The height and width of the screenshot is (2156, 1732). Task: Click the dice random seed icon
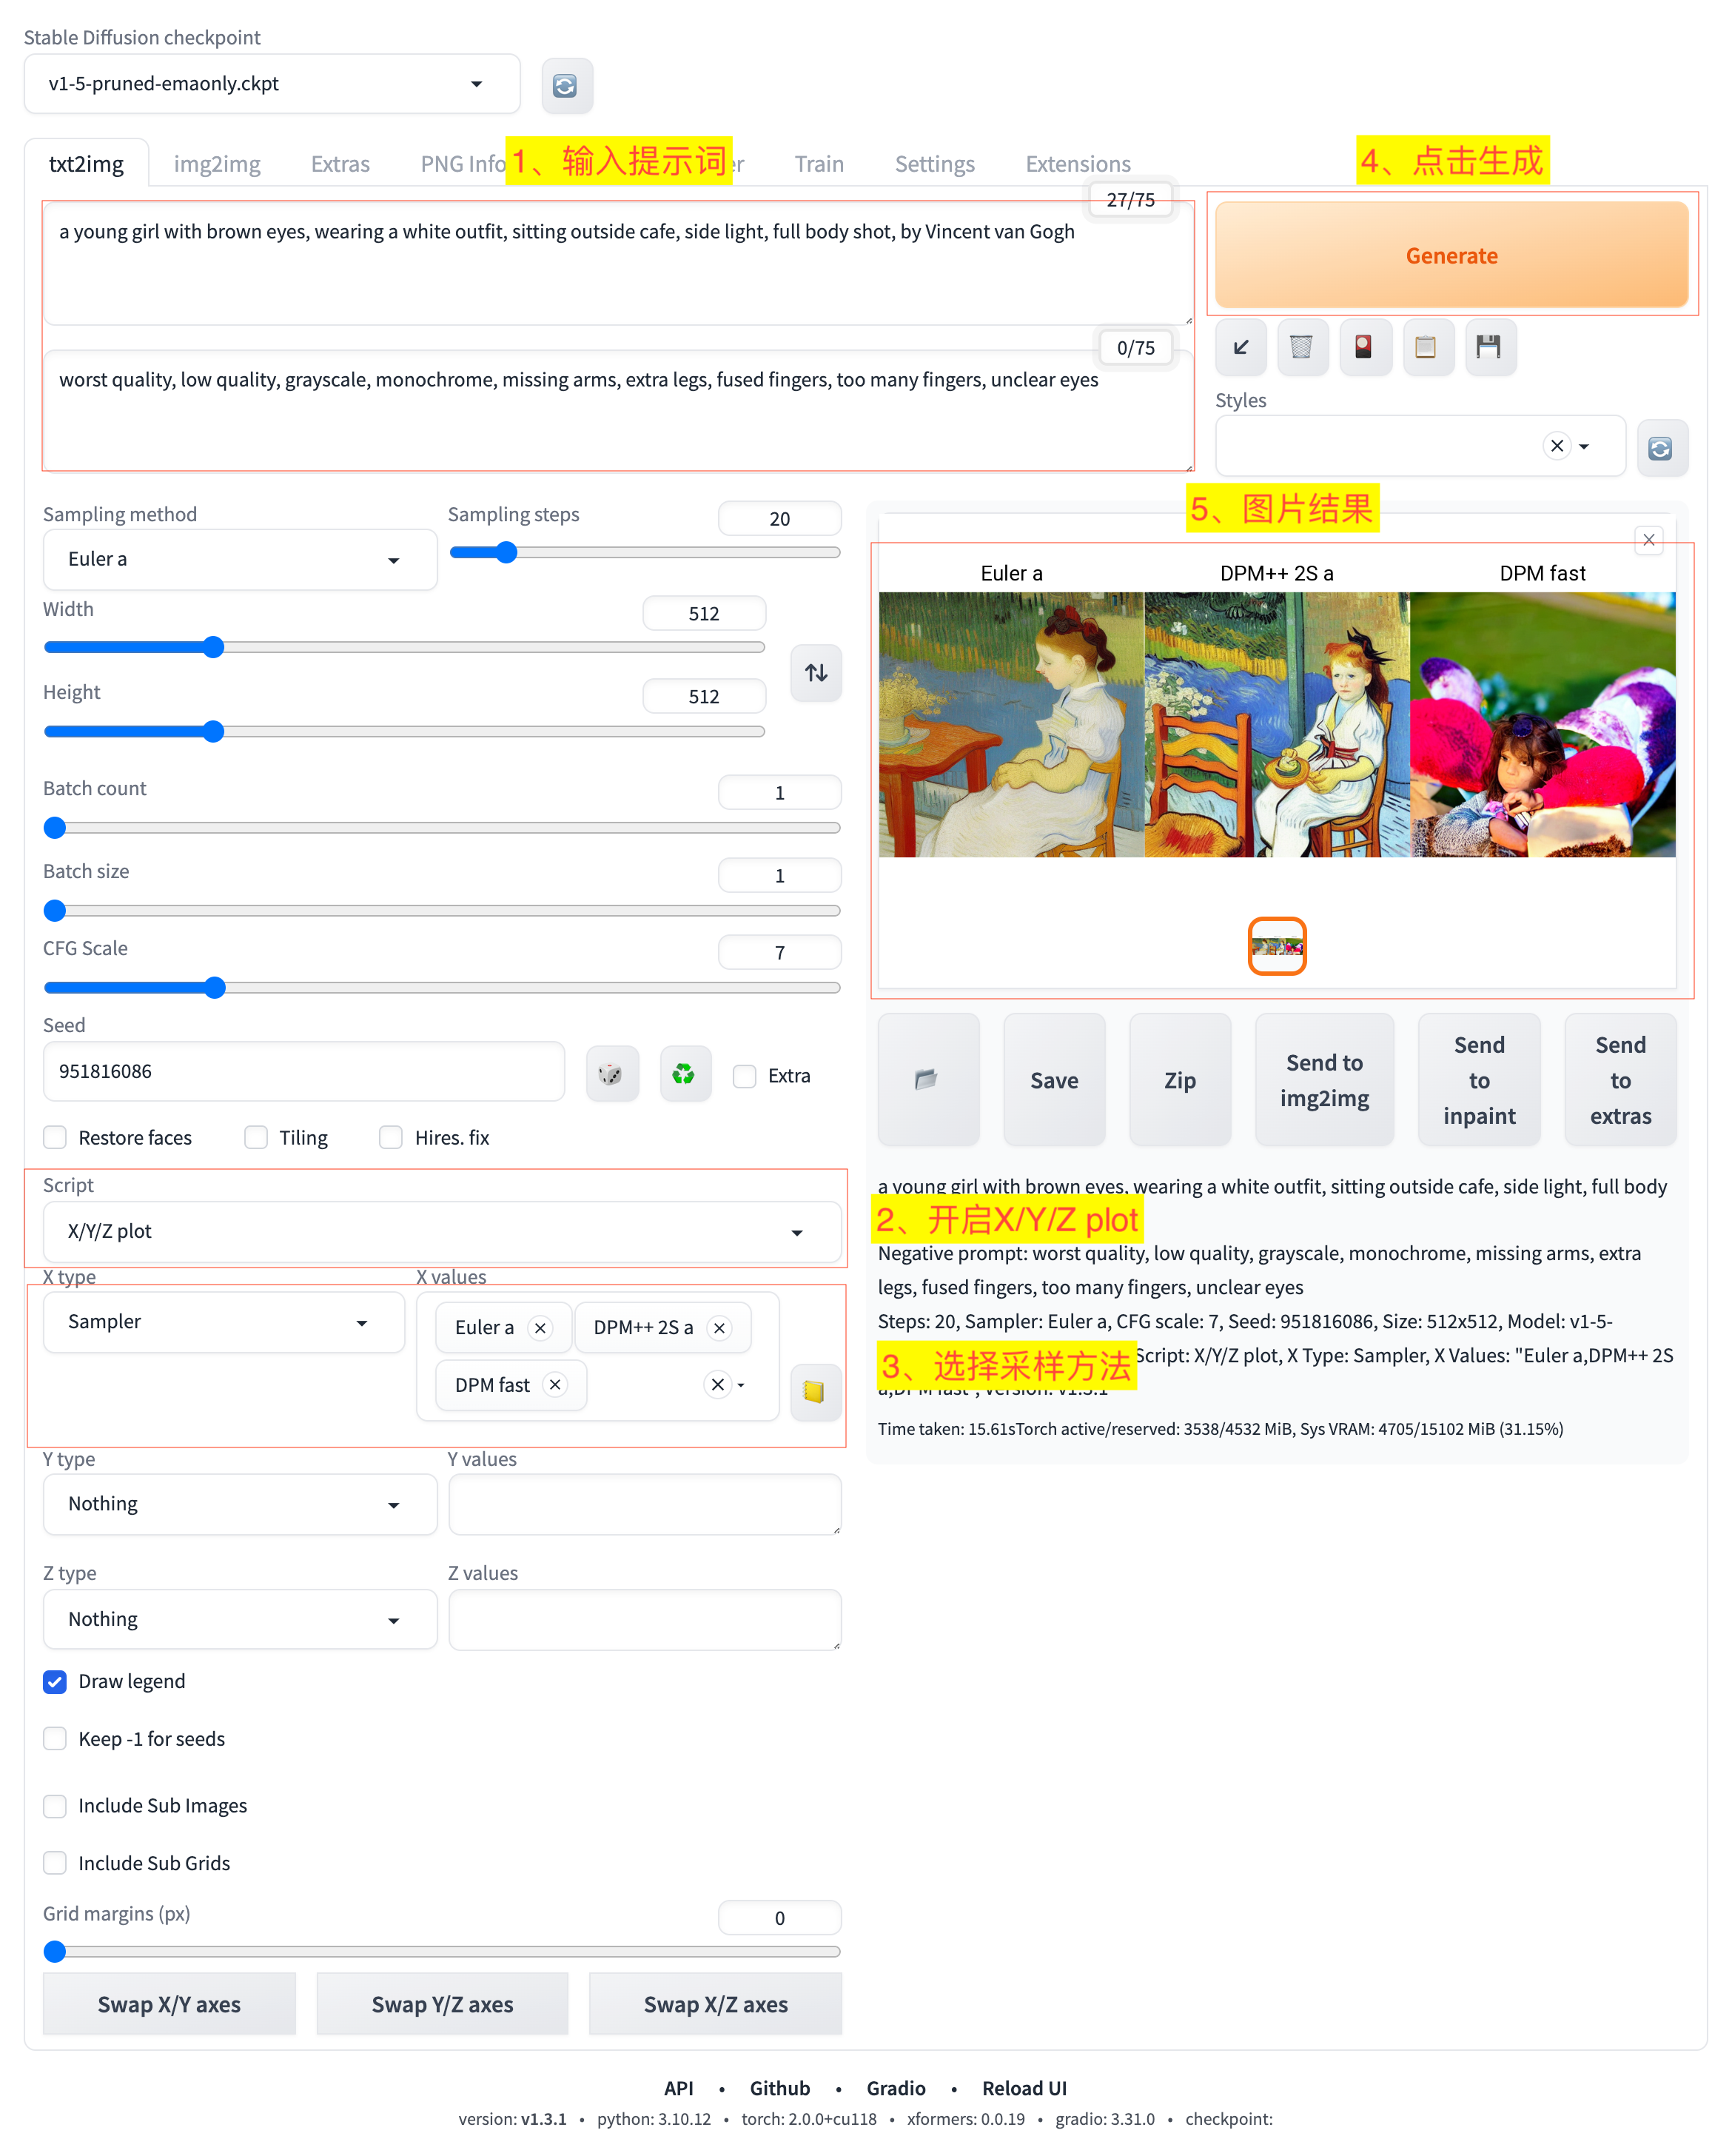[611, 1074]
